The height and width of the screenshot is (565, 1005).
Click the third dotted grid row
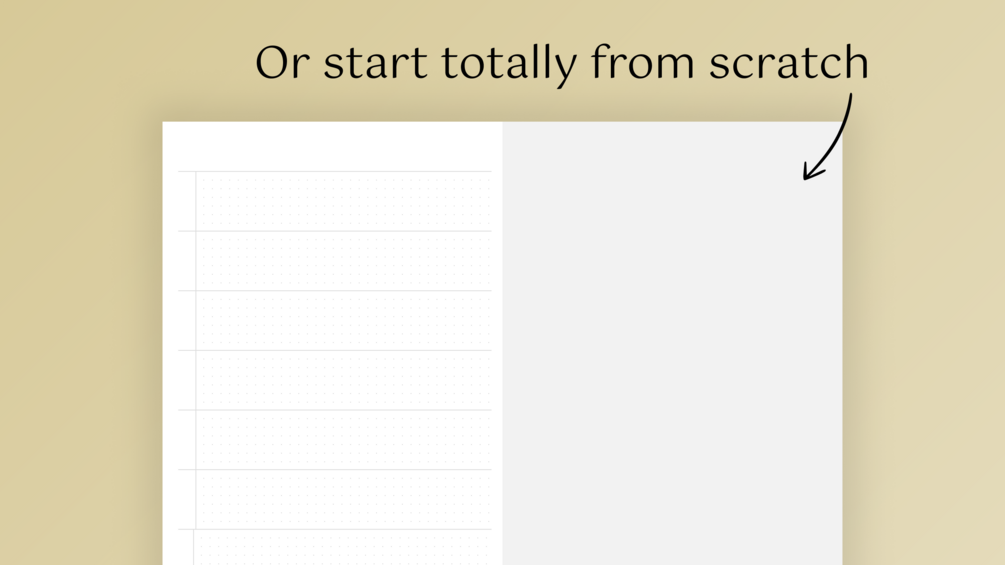(344, 320)
